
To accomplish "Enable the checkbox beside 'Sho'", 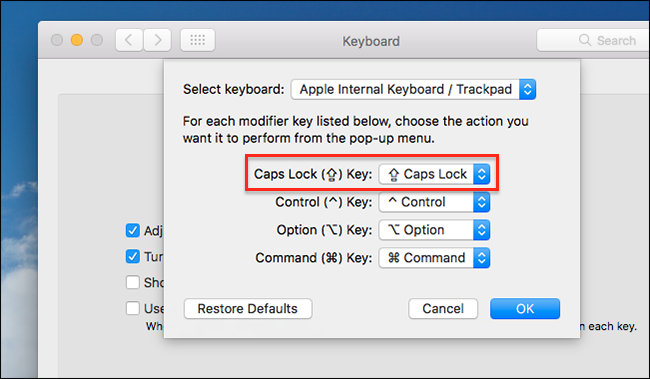I will 133,282.
